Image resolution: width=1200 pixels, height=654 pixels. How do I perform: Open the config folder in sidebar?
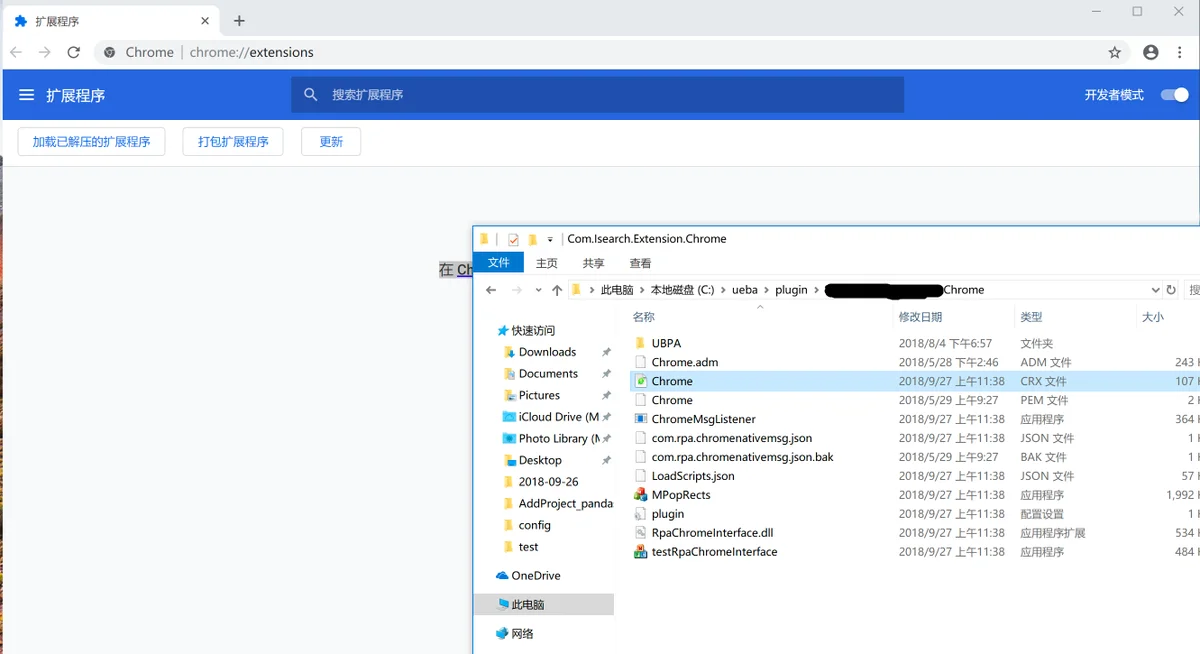click(535, 525)
